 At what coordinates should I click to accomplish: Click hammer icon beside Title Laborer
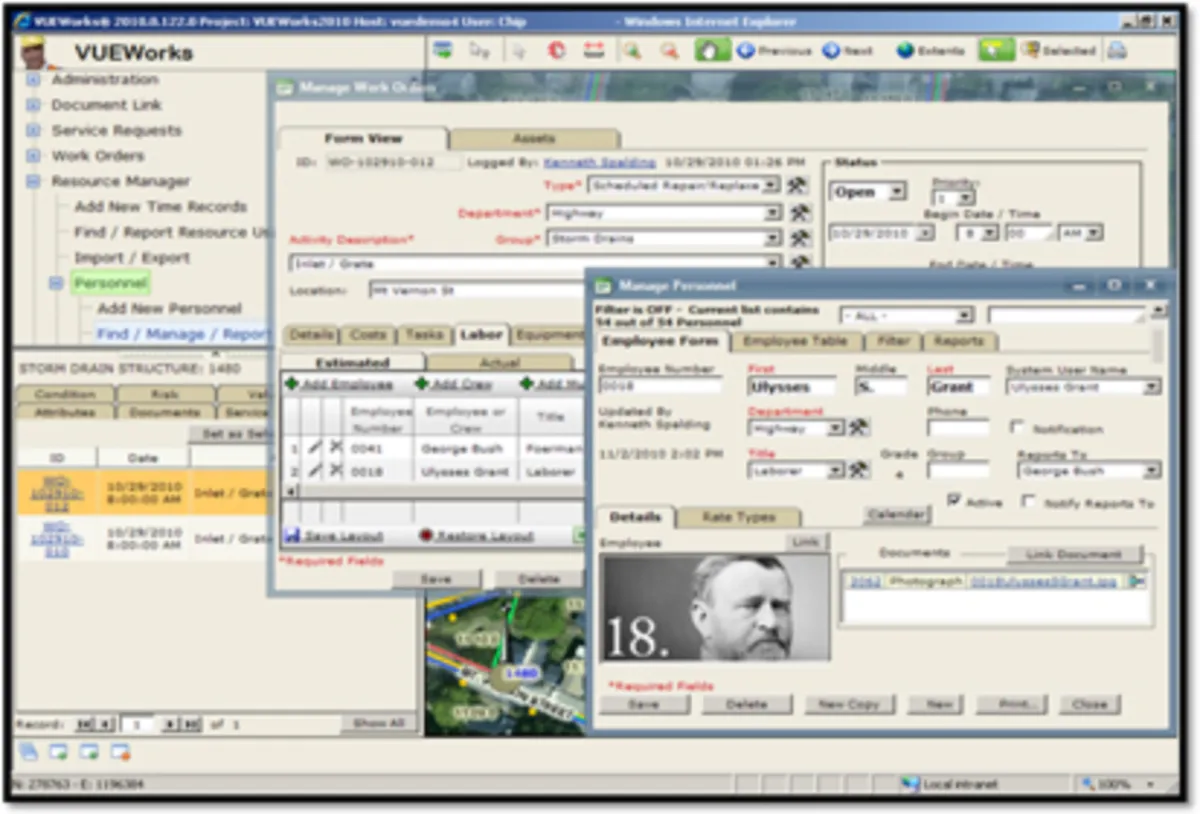pyautogui.click(x=858, y=470)
